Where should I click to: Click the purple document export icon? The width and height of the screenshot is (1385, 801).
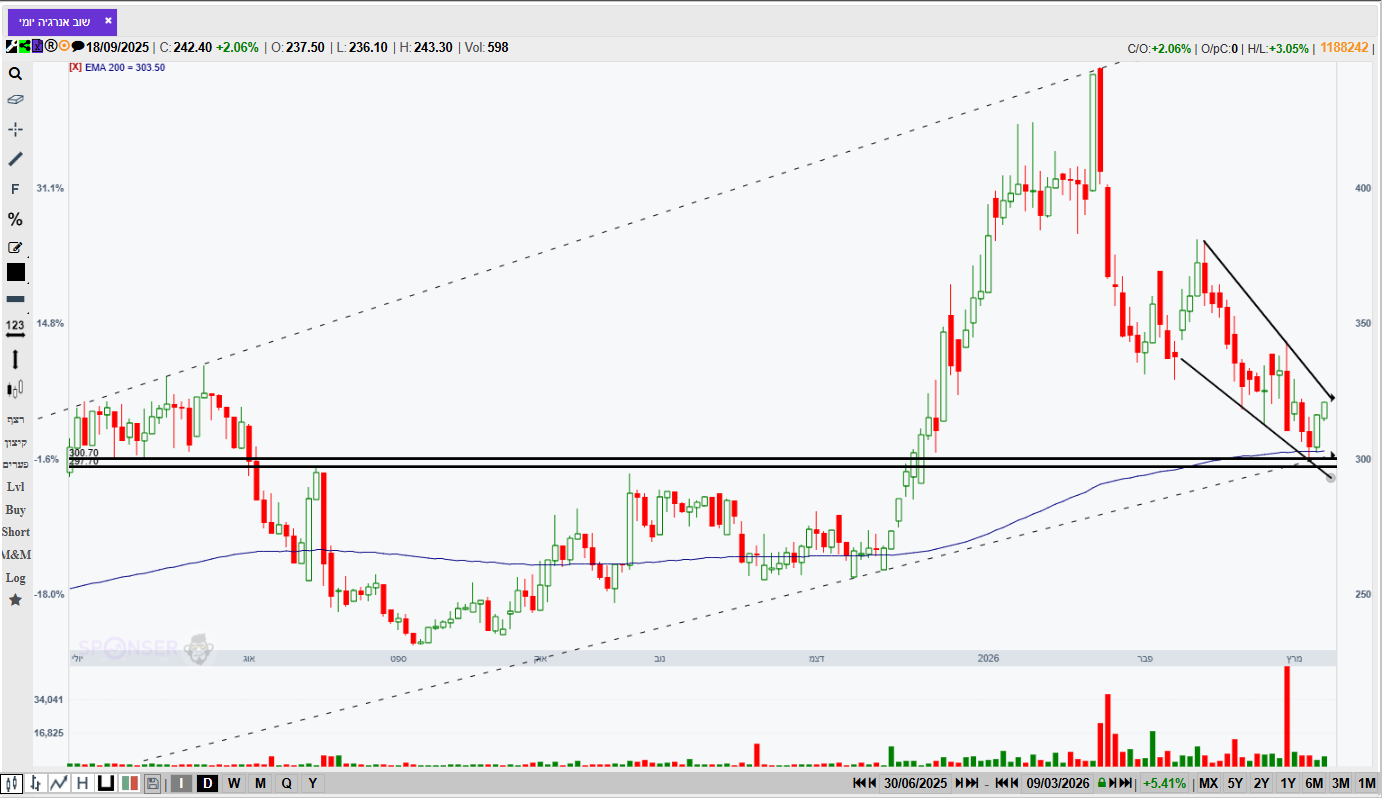pyautogui.click(x=37, y=46)
